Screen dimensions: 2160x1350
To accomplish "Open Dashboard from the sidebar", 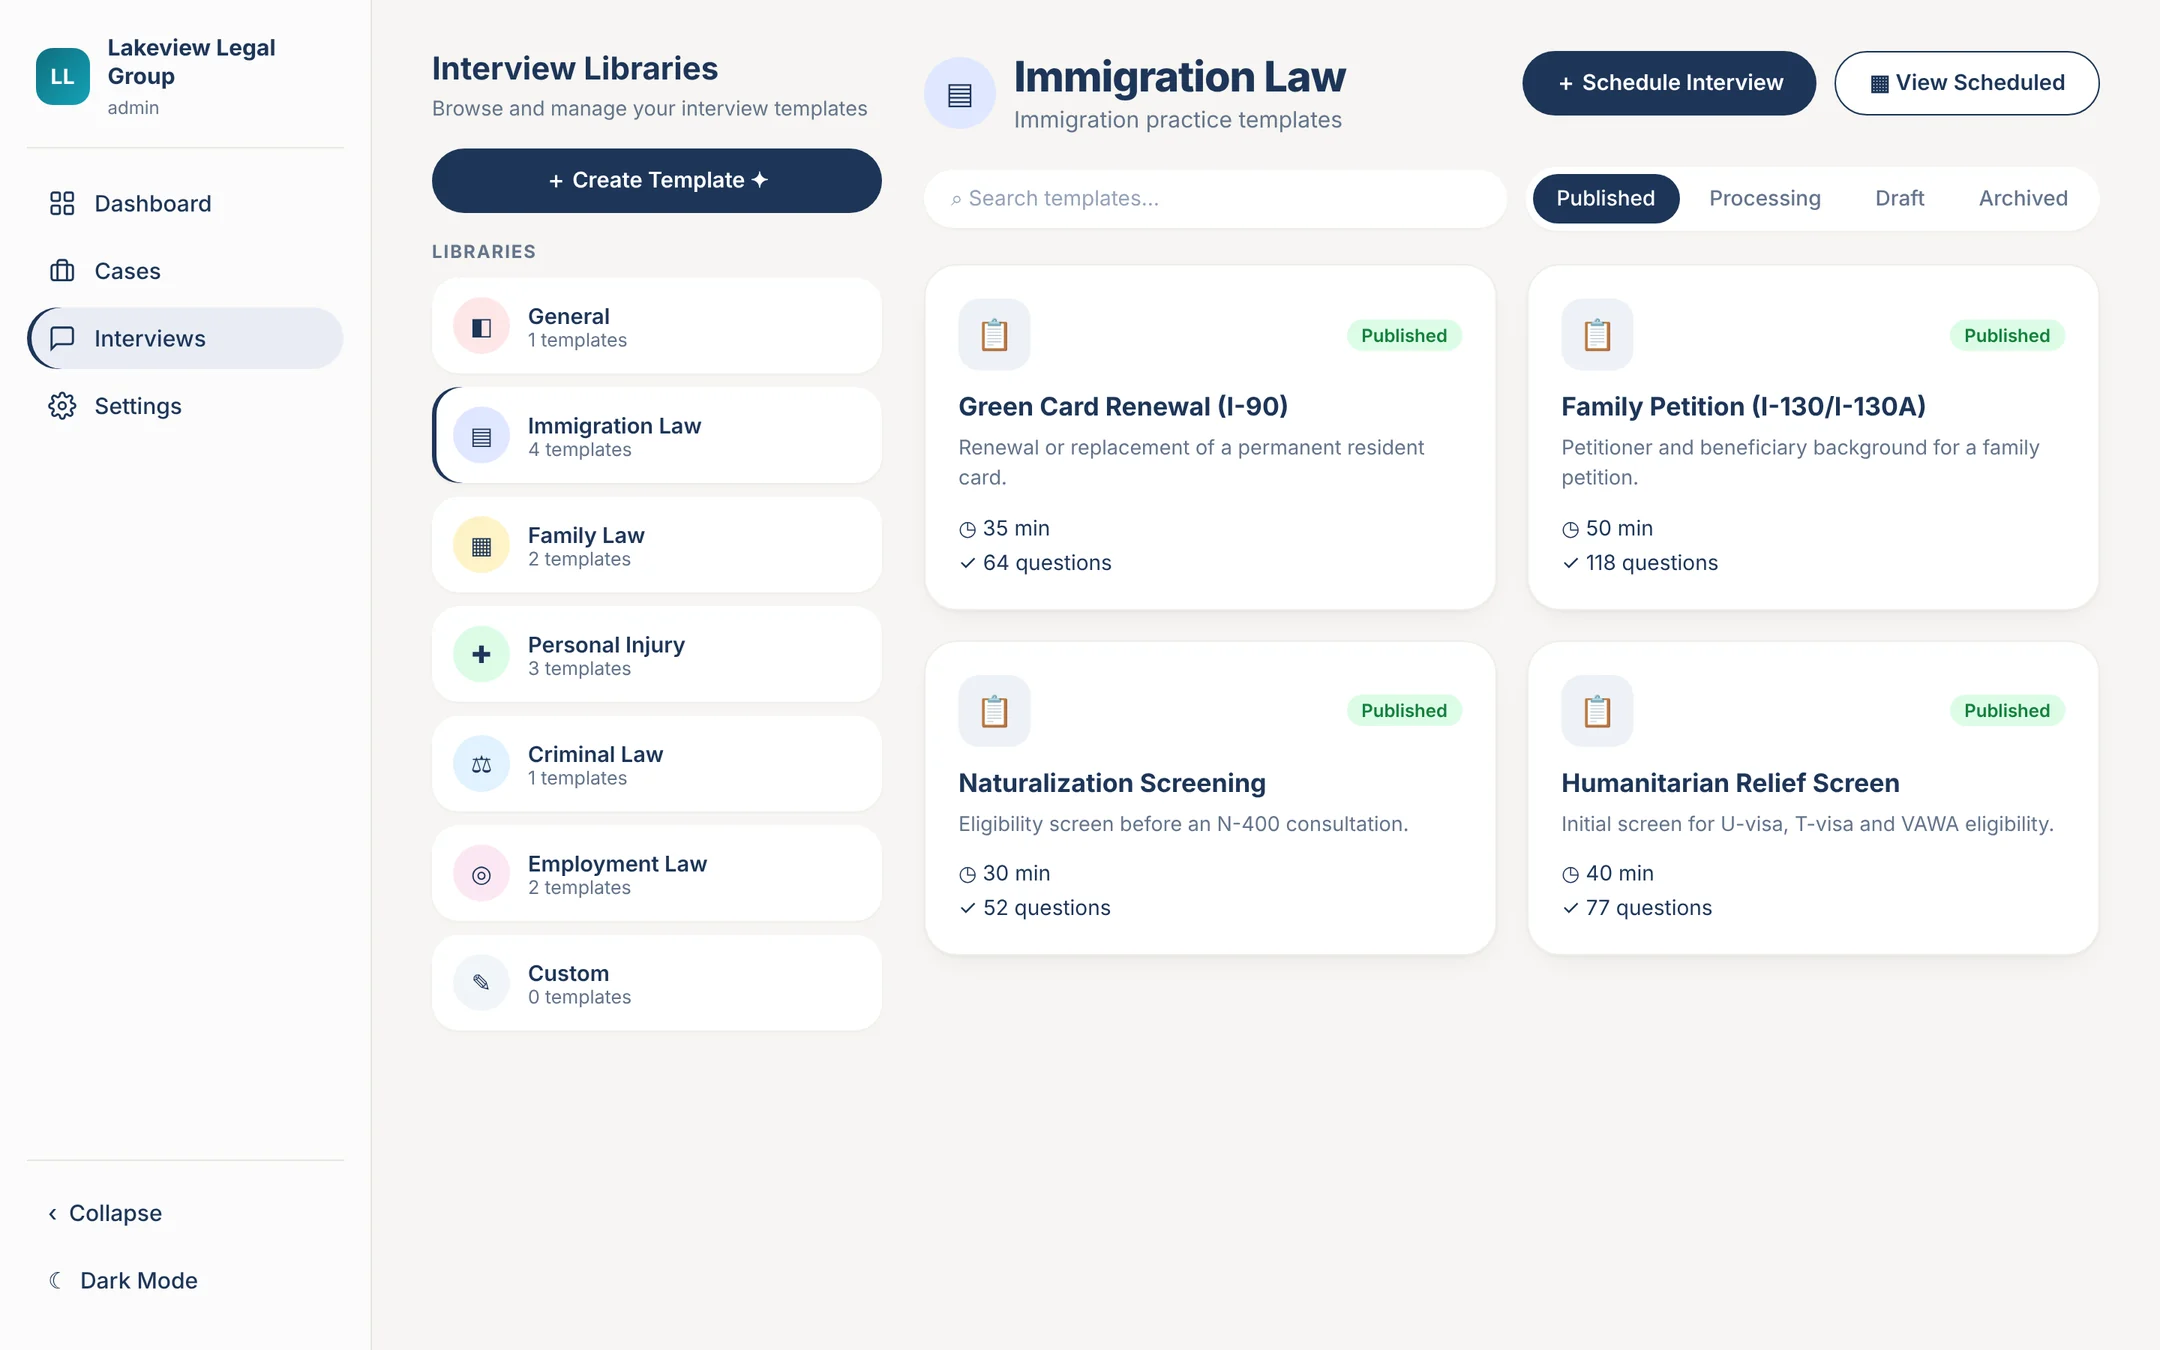I will pyautogui.click(x=185, y=203).
